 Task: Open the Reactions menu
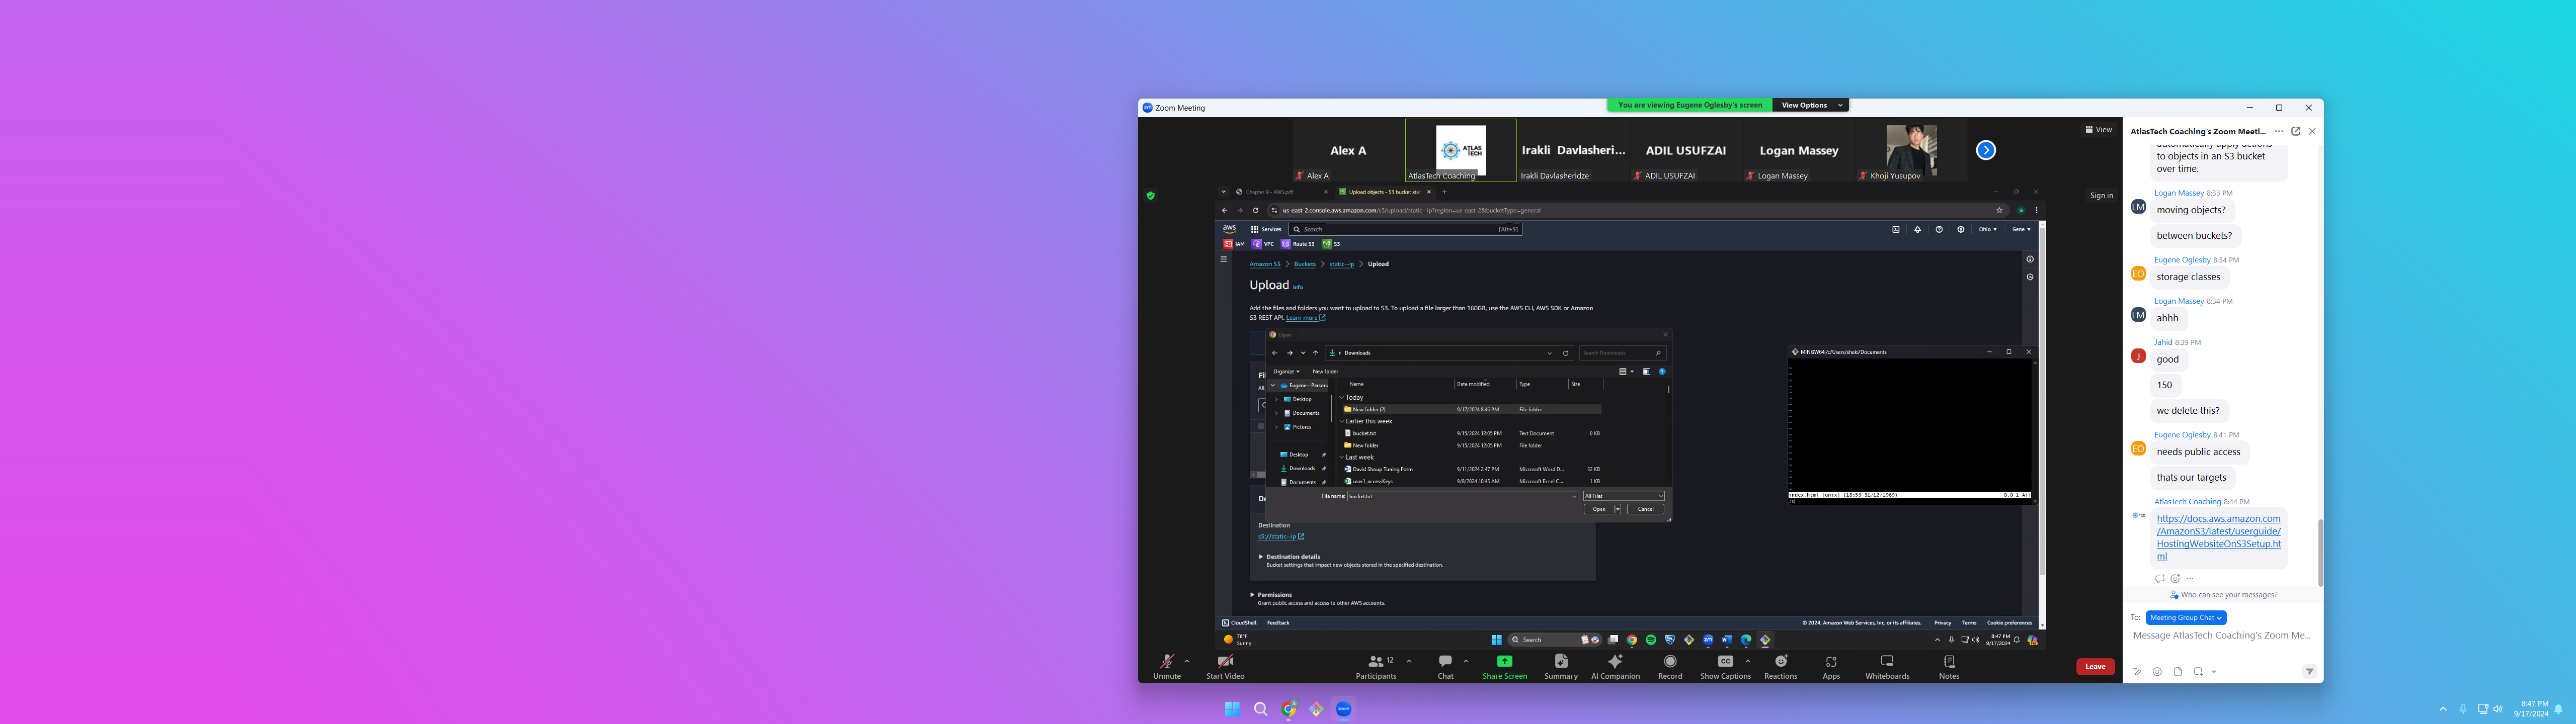pyautogui.click(x=1780, y=665)
